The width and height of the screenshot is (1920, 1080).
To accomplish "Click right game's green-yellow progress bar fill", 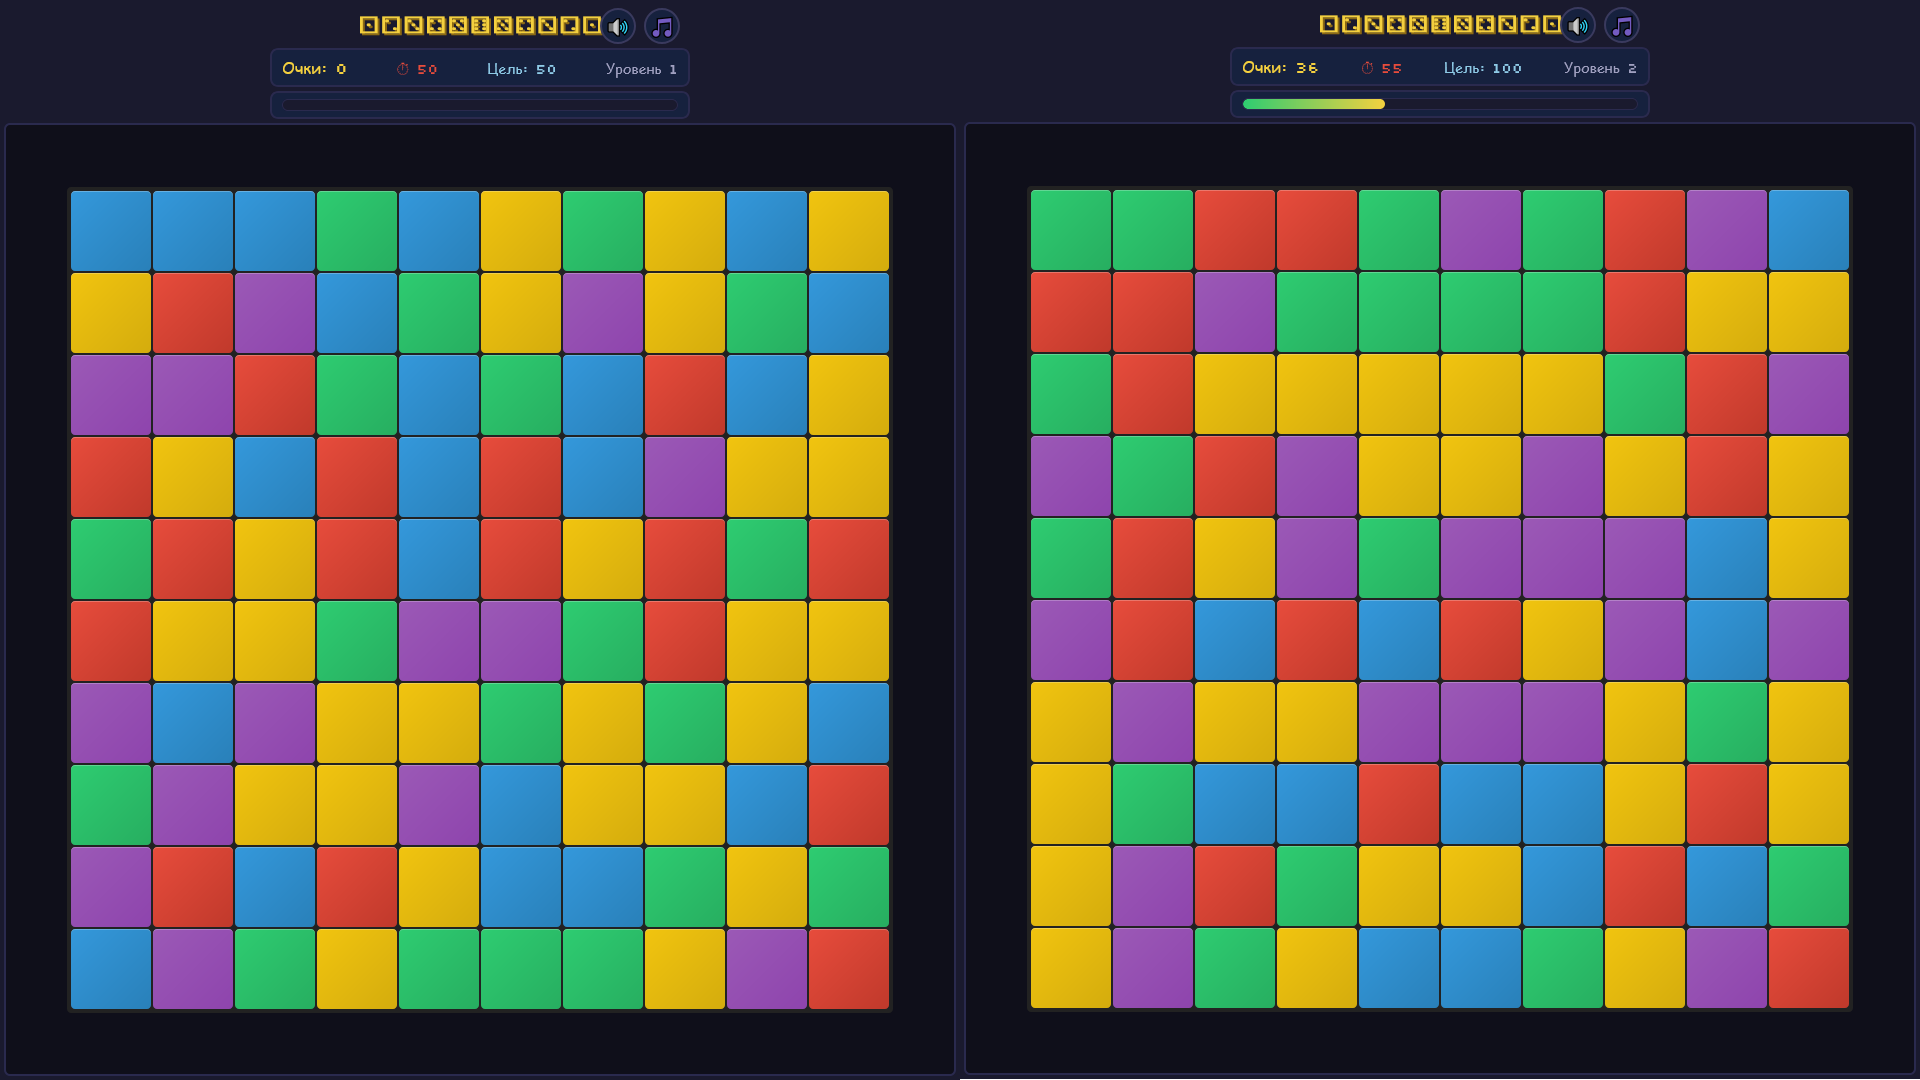I will tap(1312, 104).
